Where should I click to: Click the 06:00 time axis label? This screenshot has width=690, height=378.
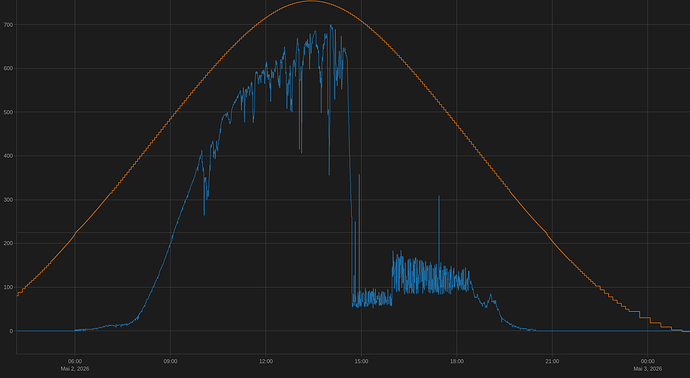(x=75, y=361)
